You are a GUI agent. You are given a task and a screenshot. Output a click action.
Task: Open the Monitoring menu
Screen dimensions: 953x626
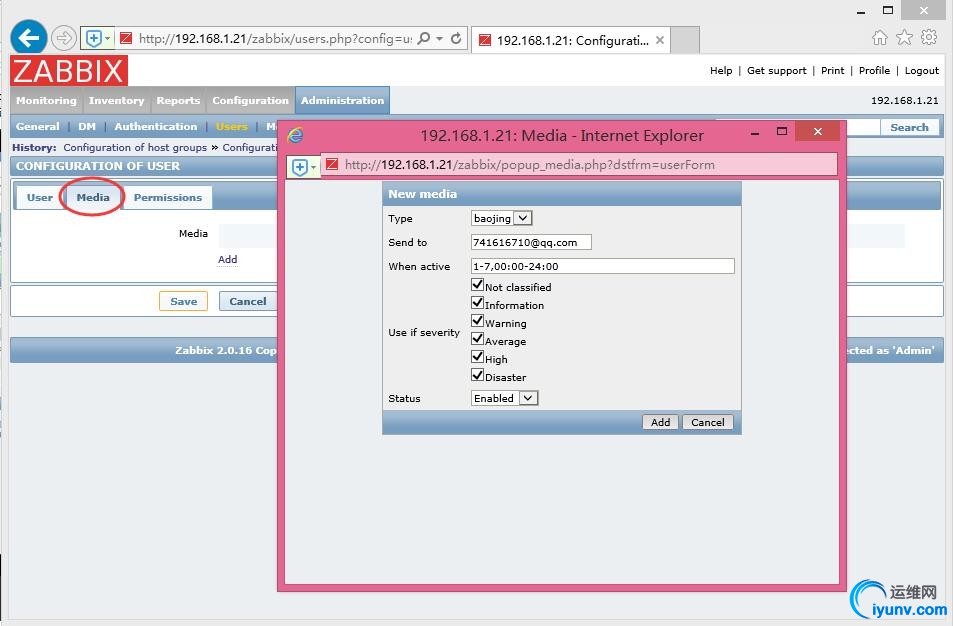46,100
